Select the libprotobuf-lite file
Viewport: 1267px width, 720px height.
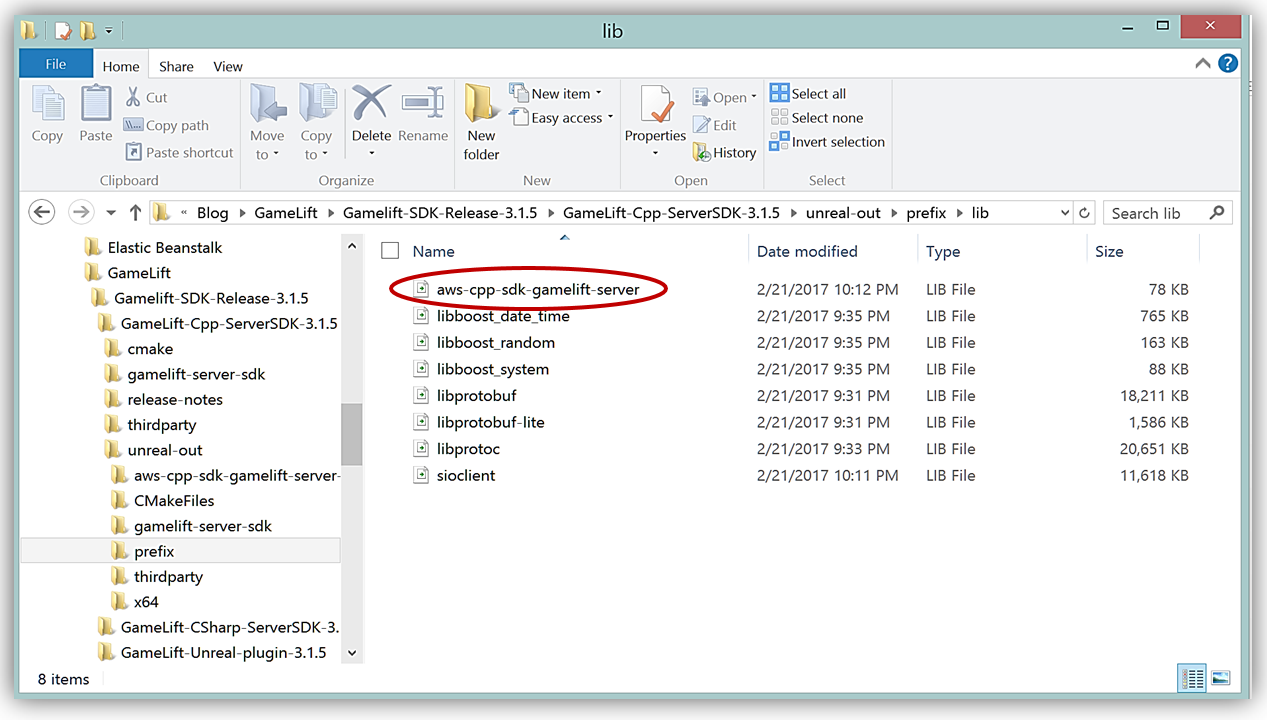(490, 422)
